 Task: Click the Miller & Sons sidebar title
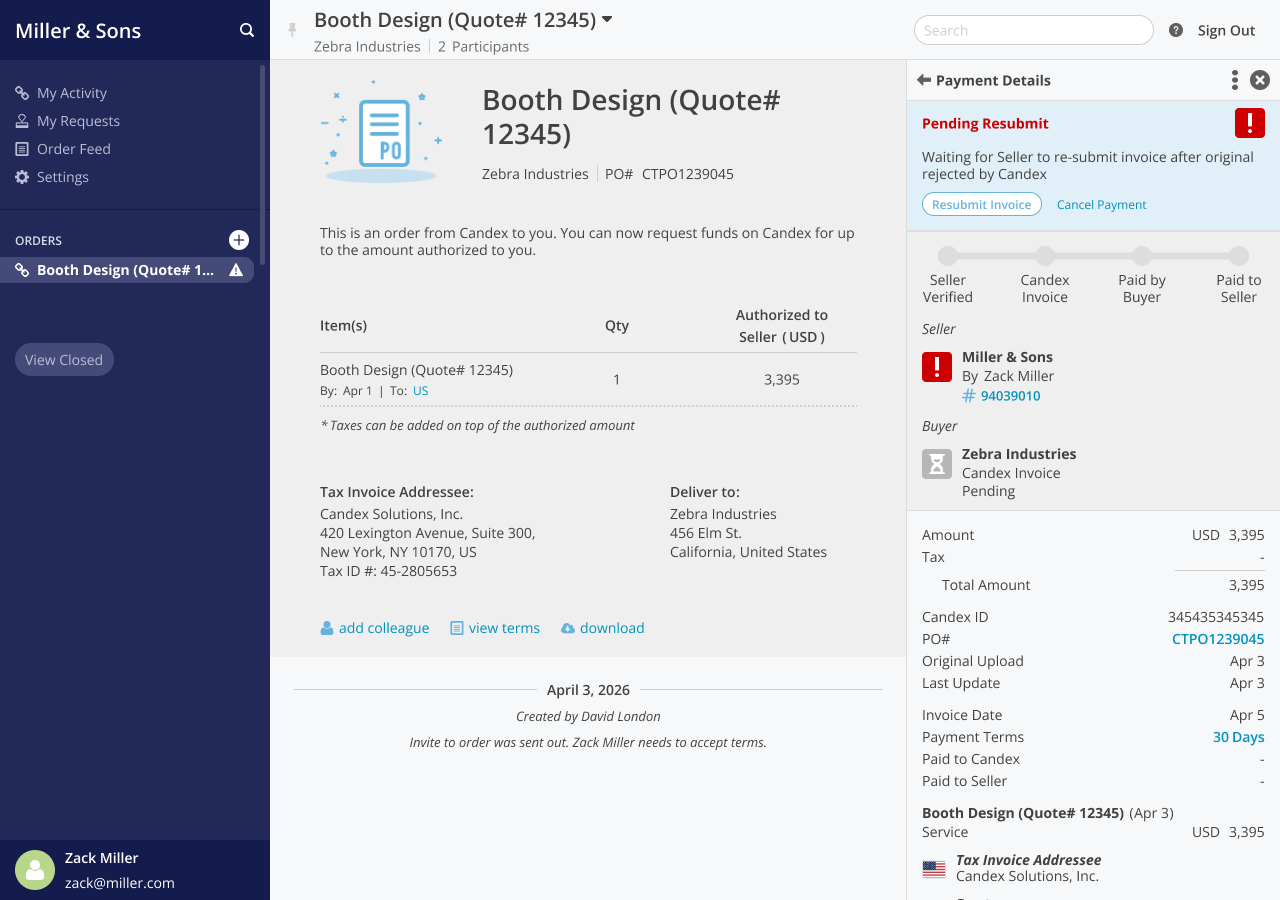point(78,30)
